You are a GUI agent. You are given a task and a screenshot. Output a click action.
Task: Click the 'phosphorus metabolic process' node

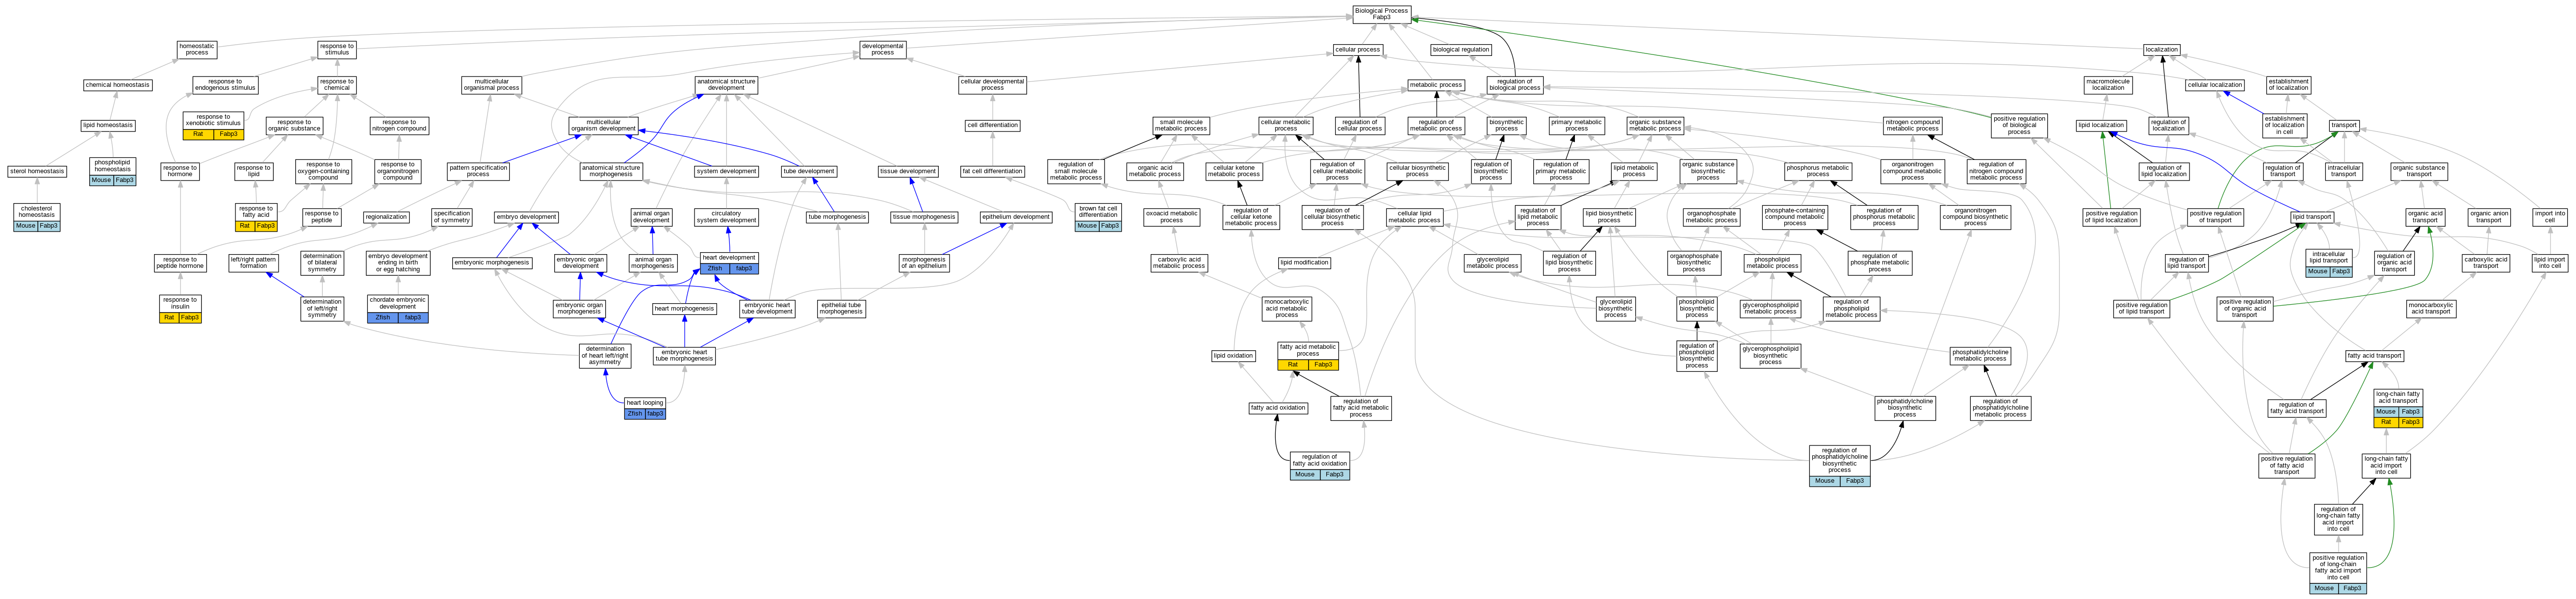tap(1817, 171)
